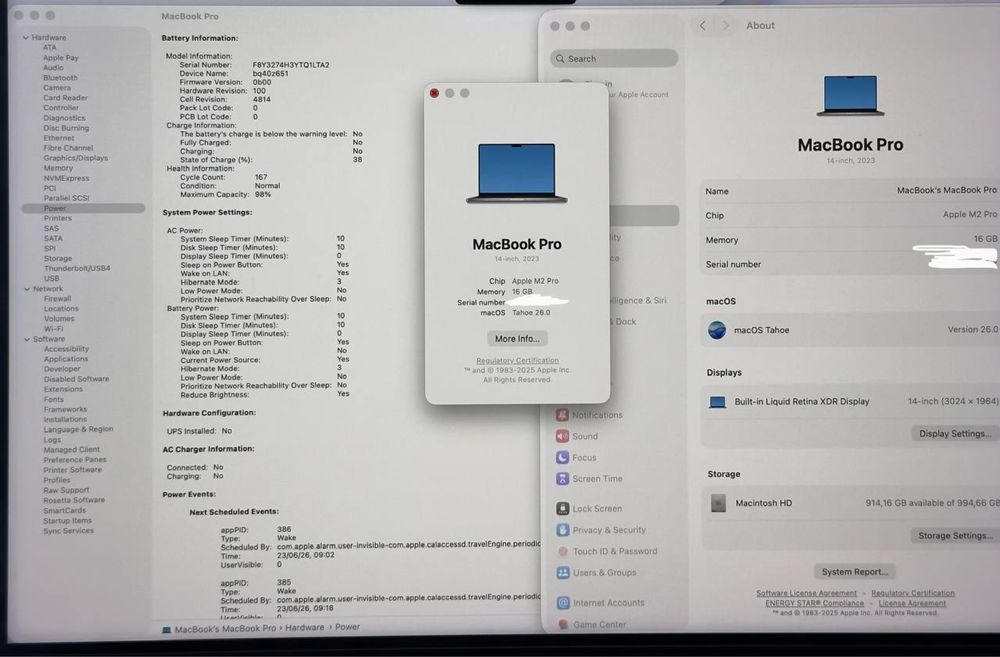The image size is (1000, 657).
Task: Select Bluetooth in Hardware list
Action: (x=60, y=78)
